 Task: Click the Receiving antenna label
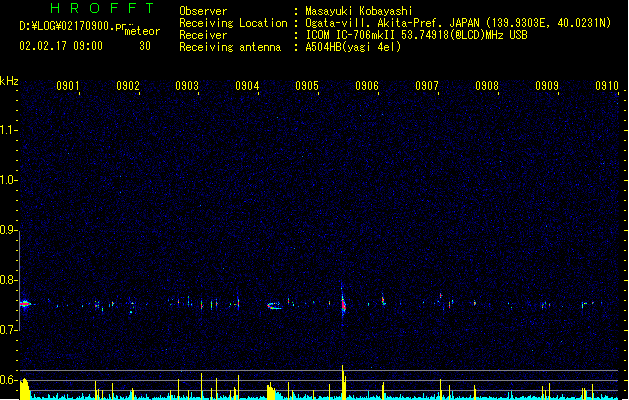point(230,47)
